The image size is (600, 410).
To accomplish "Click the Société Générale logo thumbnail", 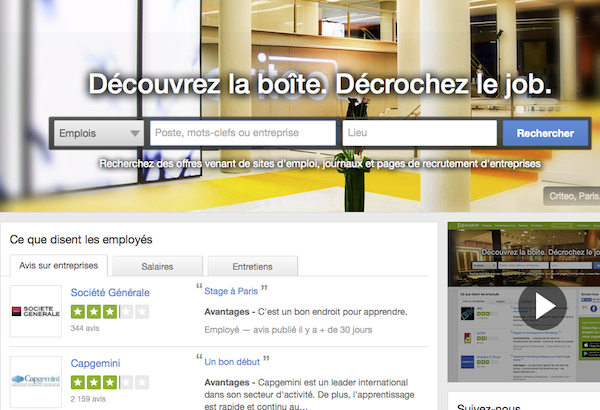I will [36, 311].
